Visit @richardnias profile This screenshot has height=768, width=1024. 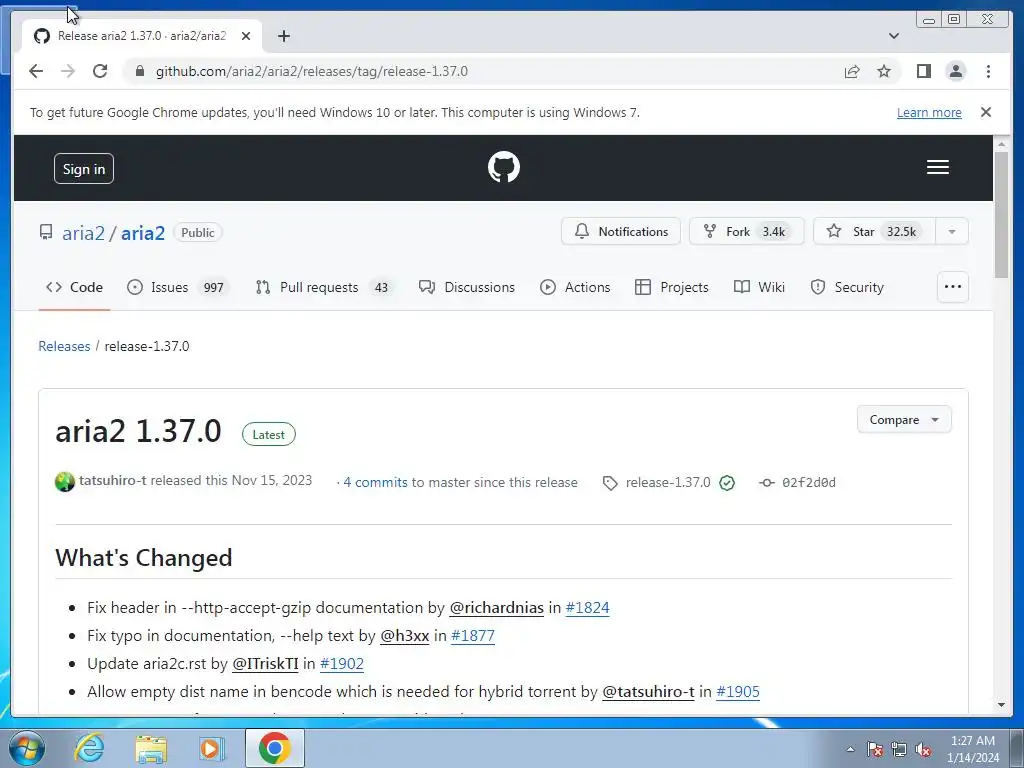[496, 607]
